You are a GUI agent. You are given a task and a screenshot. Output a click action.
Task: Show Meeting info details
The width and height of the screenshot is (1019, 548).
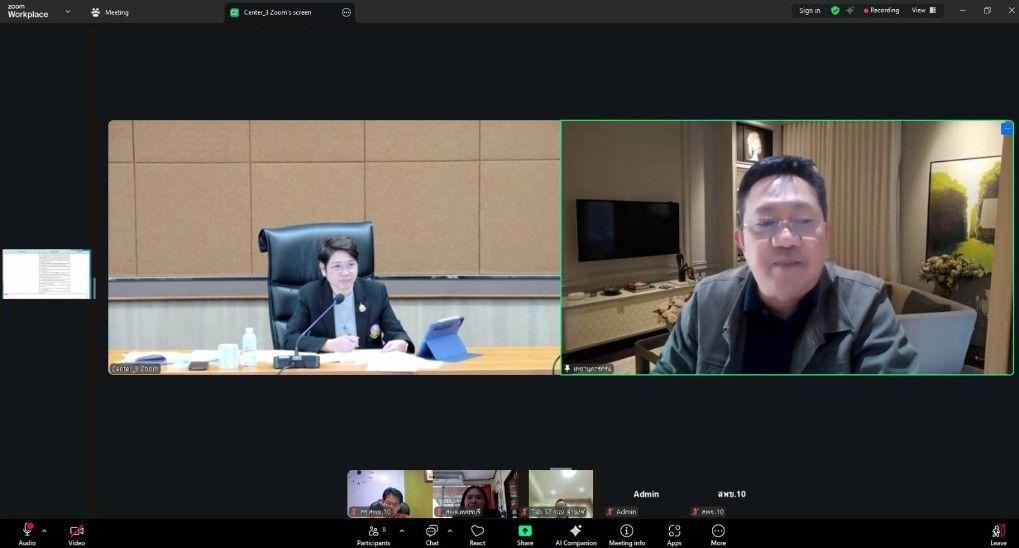[627, 532]
